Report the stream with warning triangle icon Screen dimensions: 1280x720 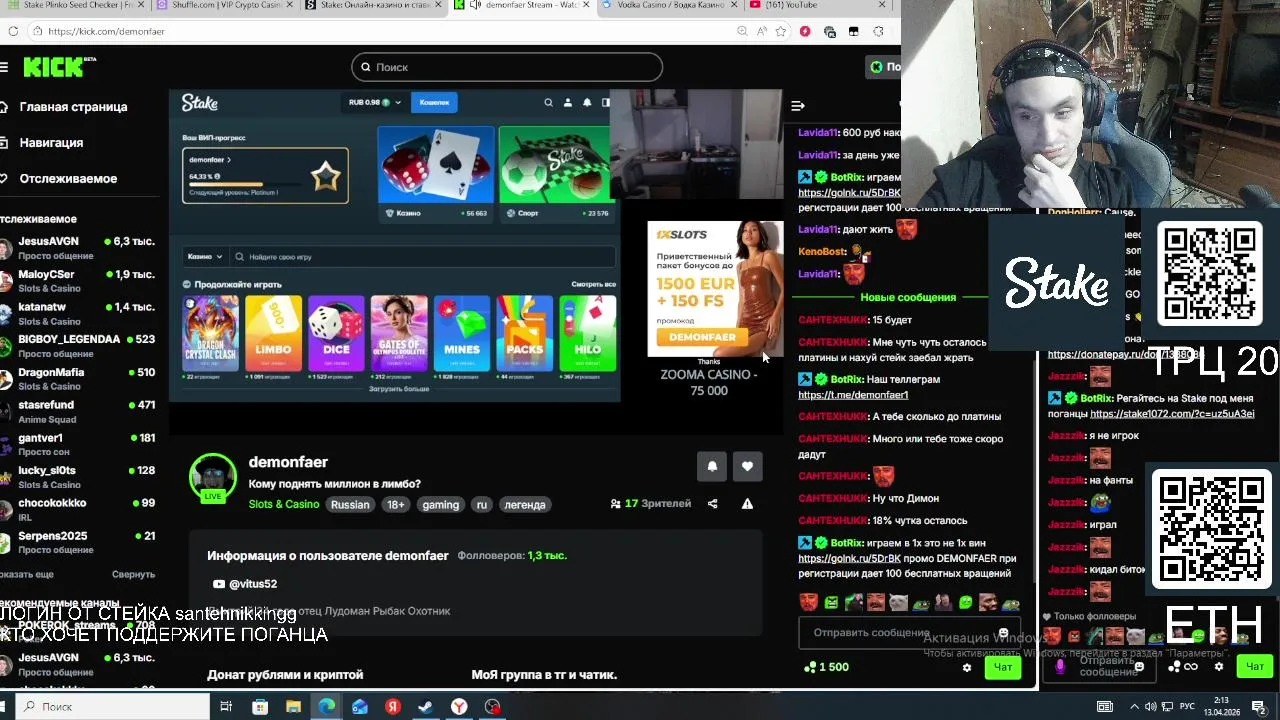tap(747, 504)
